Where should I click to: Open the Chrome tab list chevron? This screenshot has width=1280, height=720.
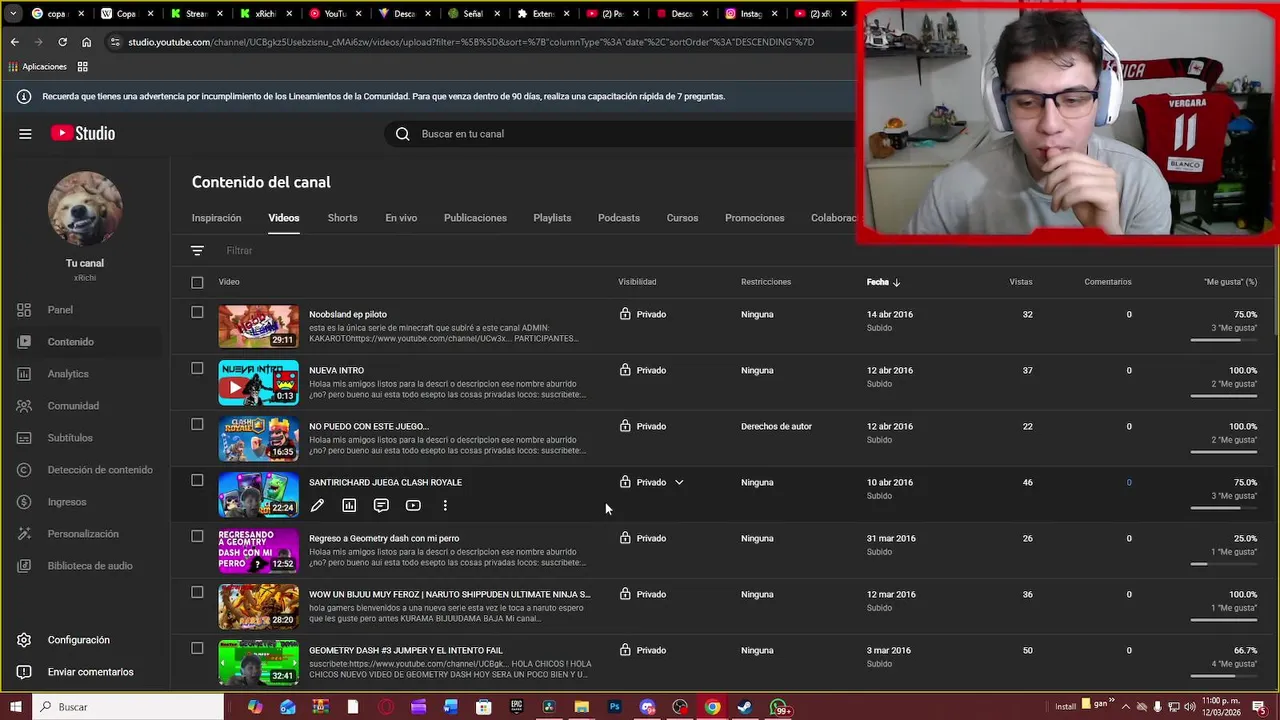click(13, 14)
